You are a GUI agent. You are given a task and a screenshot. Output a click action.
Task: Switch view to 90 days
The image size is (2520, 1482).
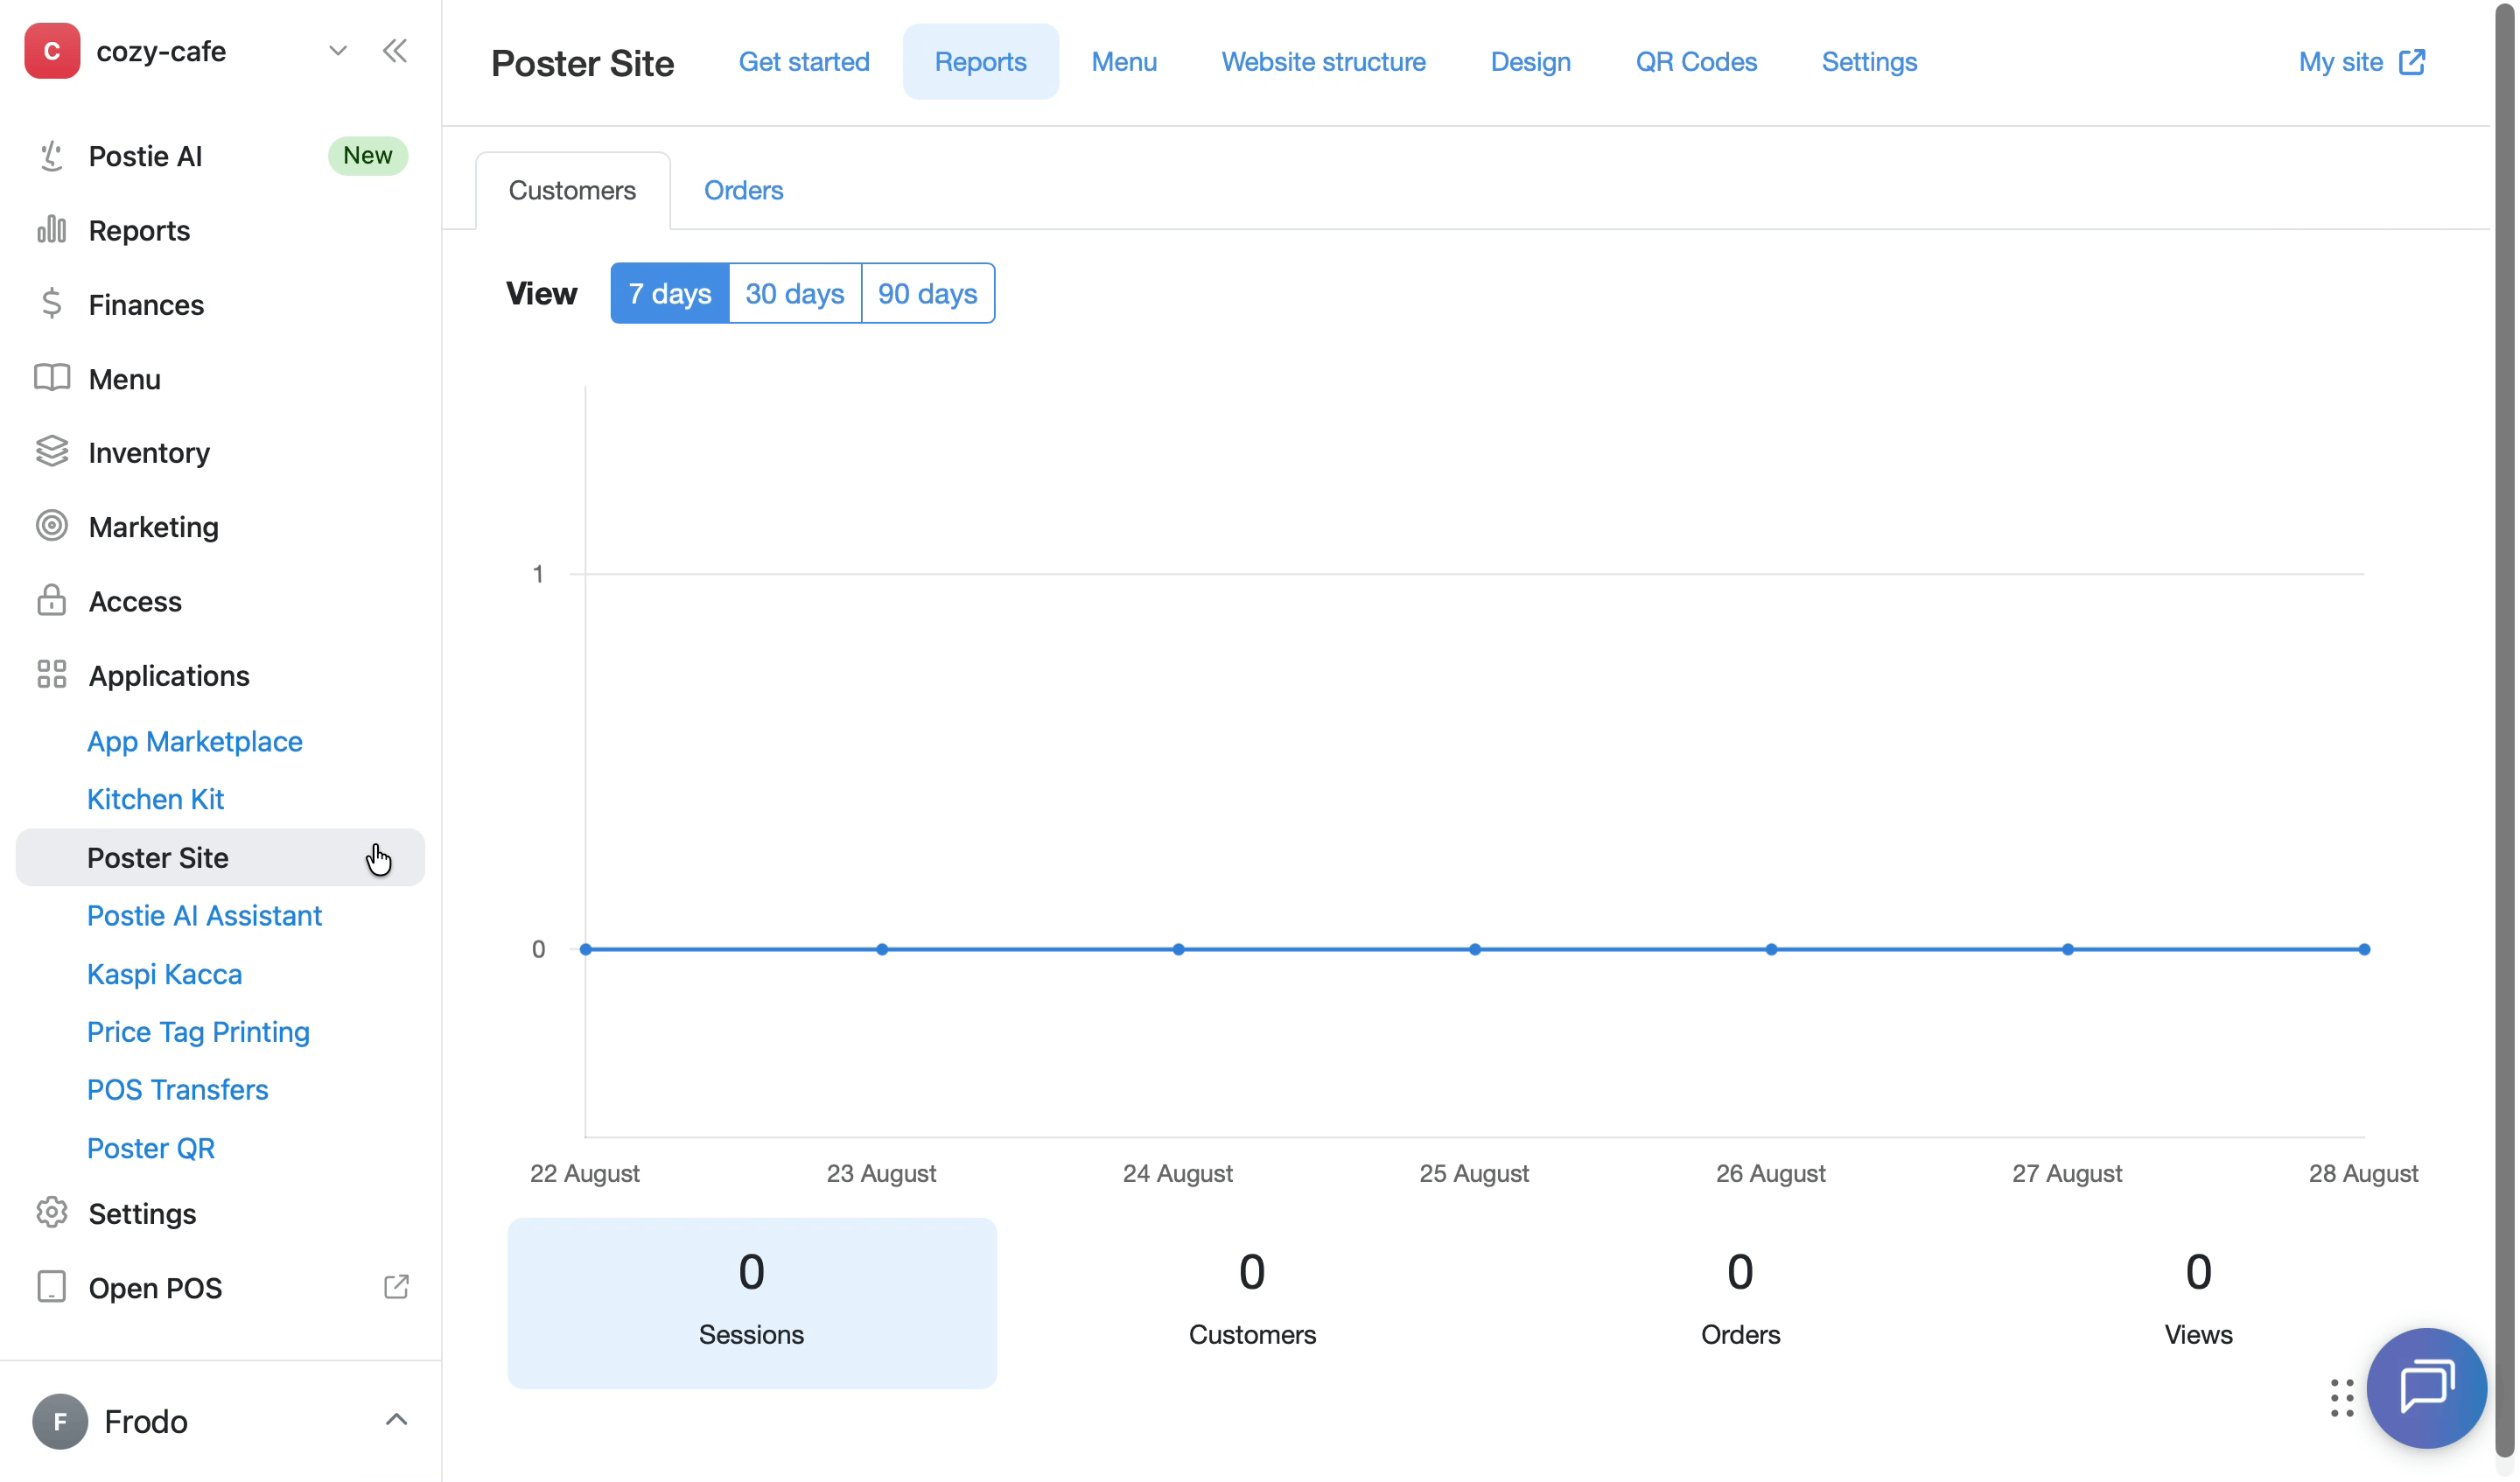(x=928, y=293)
